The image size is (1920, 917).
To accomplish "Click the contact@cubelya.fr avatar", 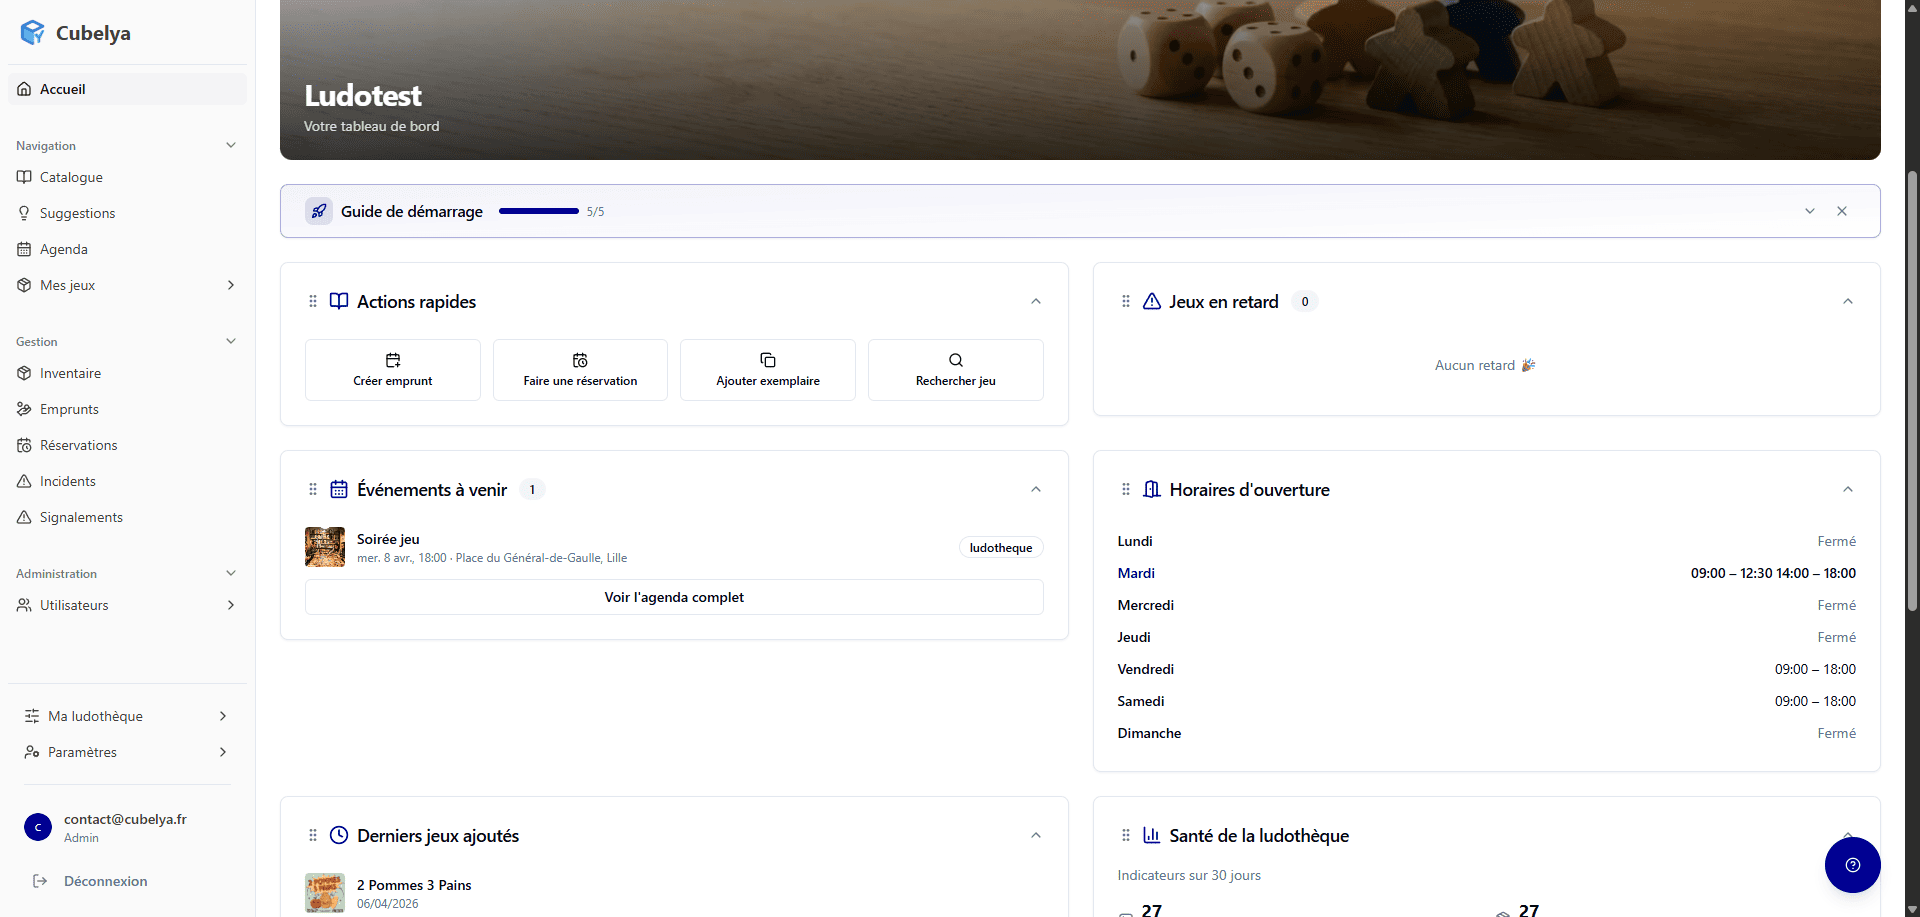I will coord(38,827).
